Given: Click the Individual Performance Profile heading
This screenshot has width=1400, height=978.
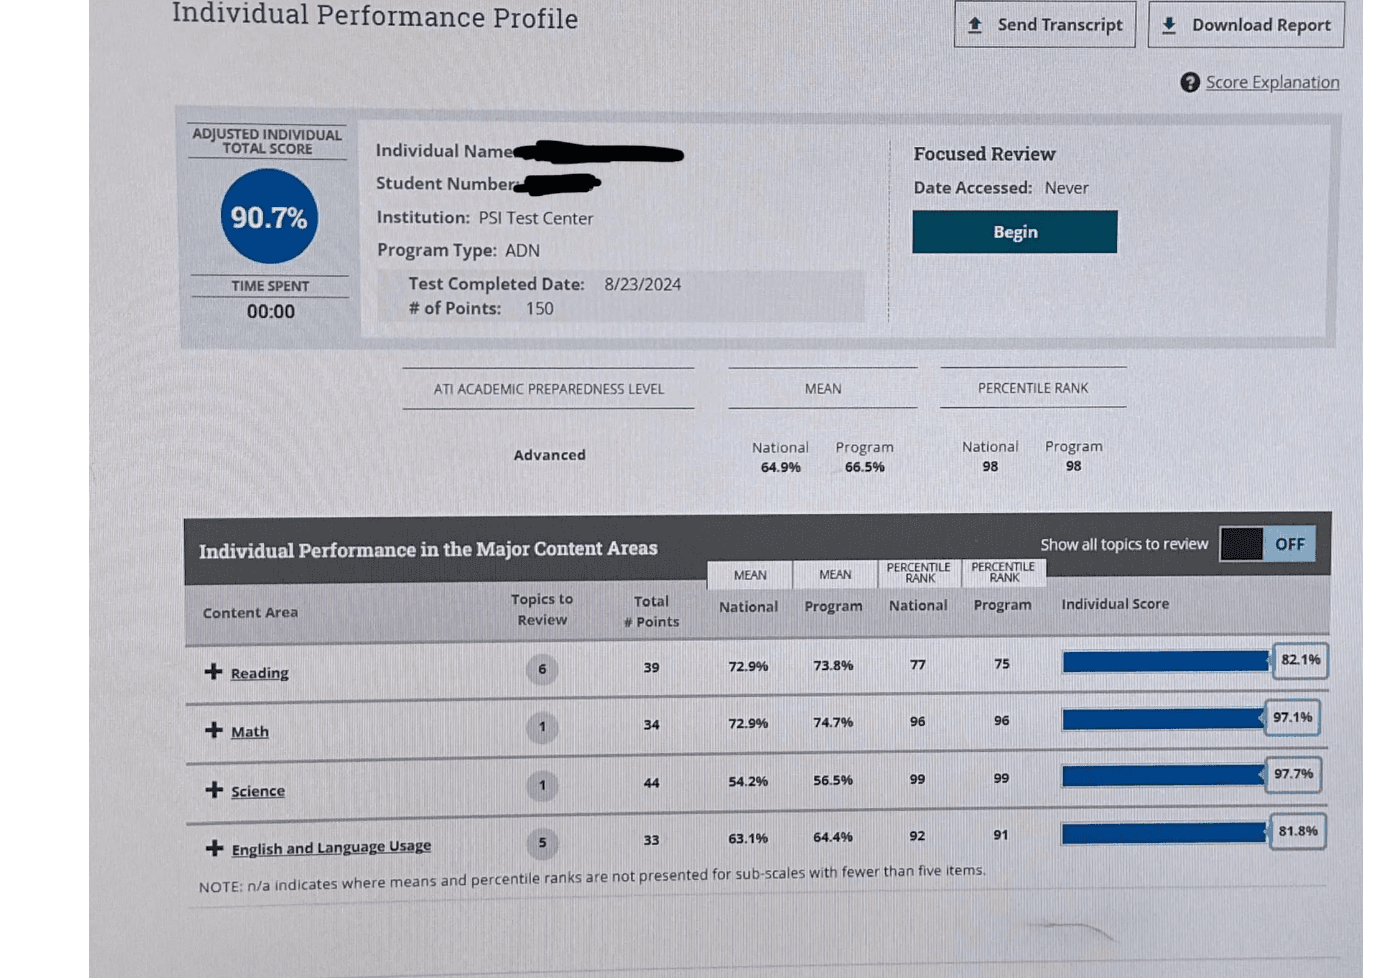Looking at the screenshot, I should pos(375,17).
